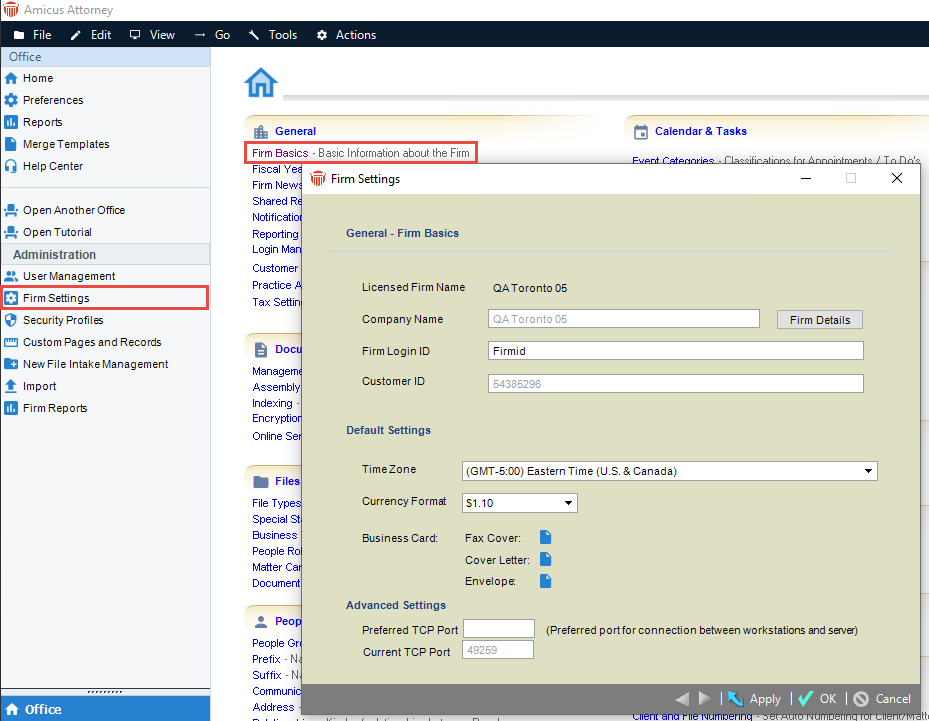Click the Firm Details button
Image resolution: width=929 pixels, height=721 pixels.
(x=819, y=320)
